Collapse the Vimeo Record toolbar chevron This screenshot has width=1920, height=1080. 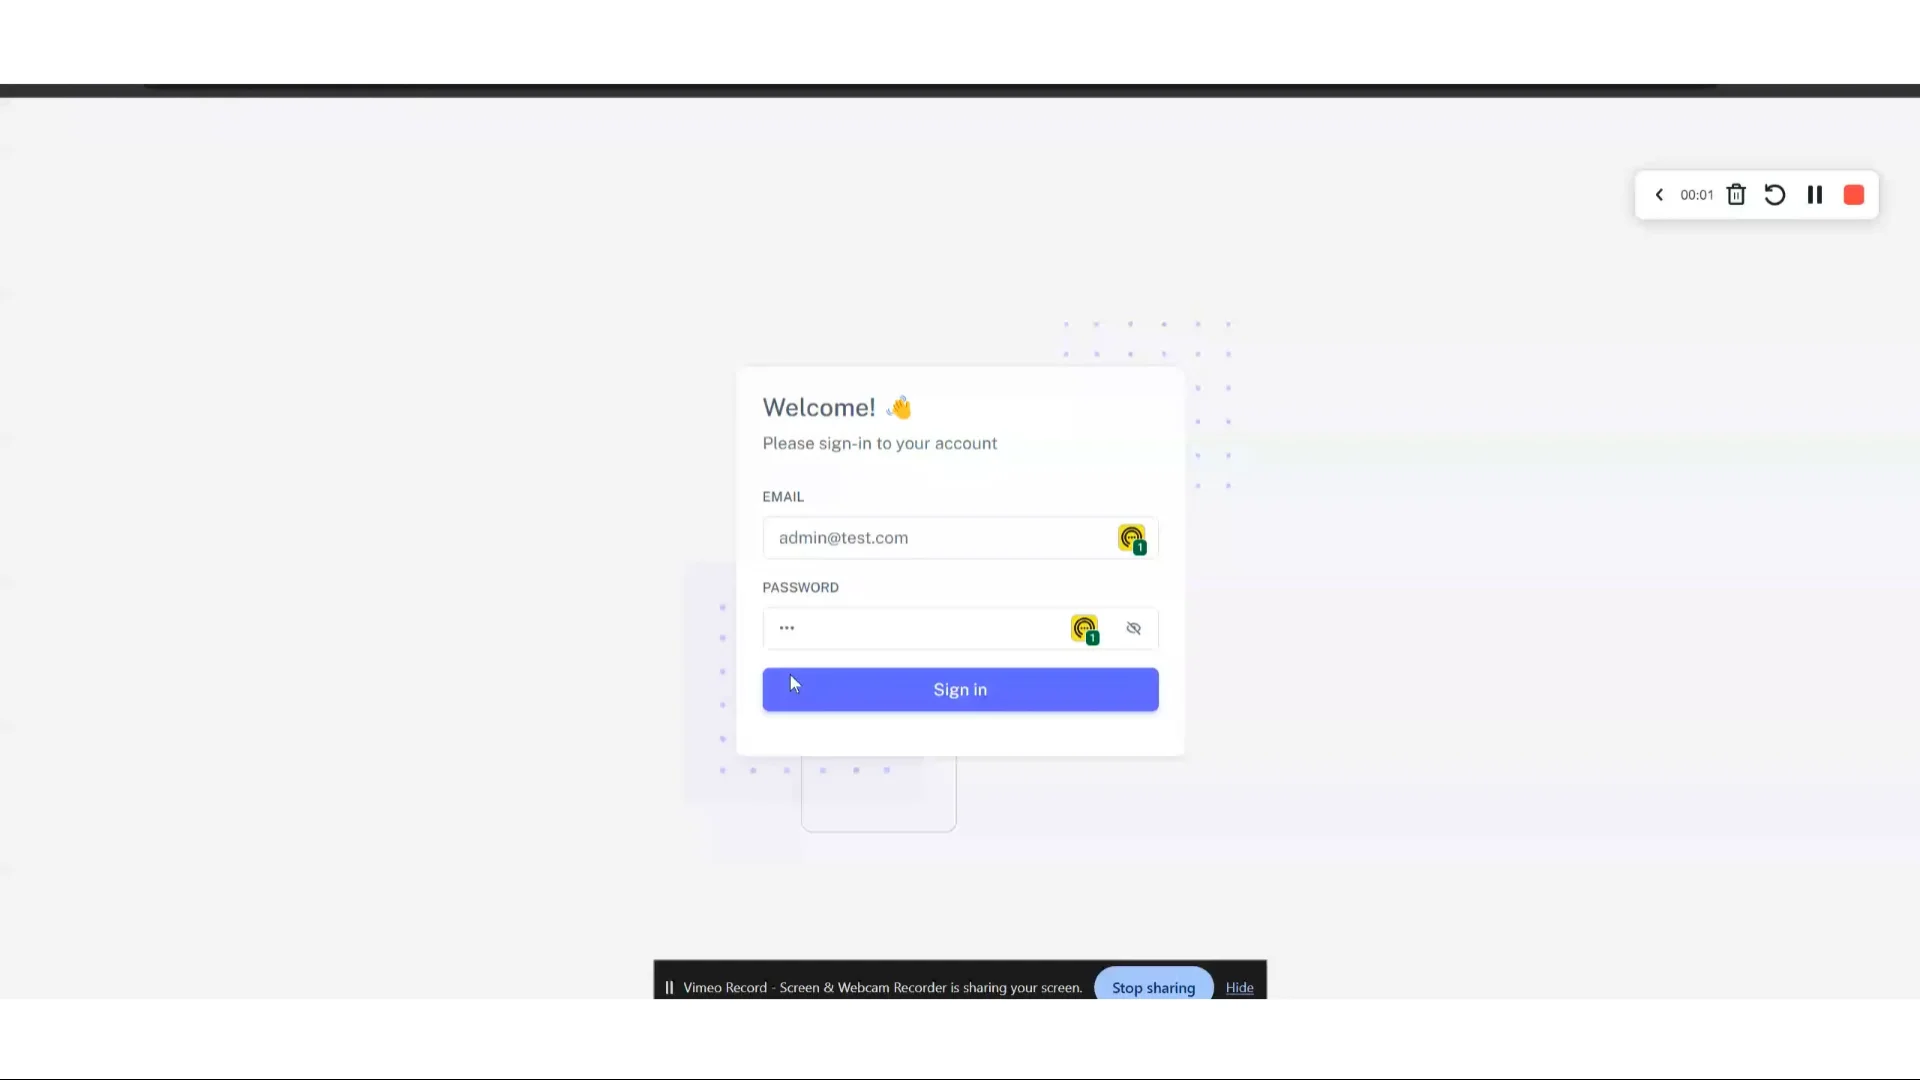1659,195
